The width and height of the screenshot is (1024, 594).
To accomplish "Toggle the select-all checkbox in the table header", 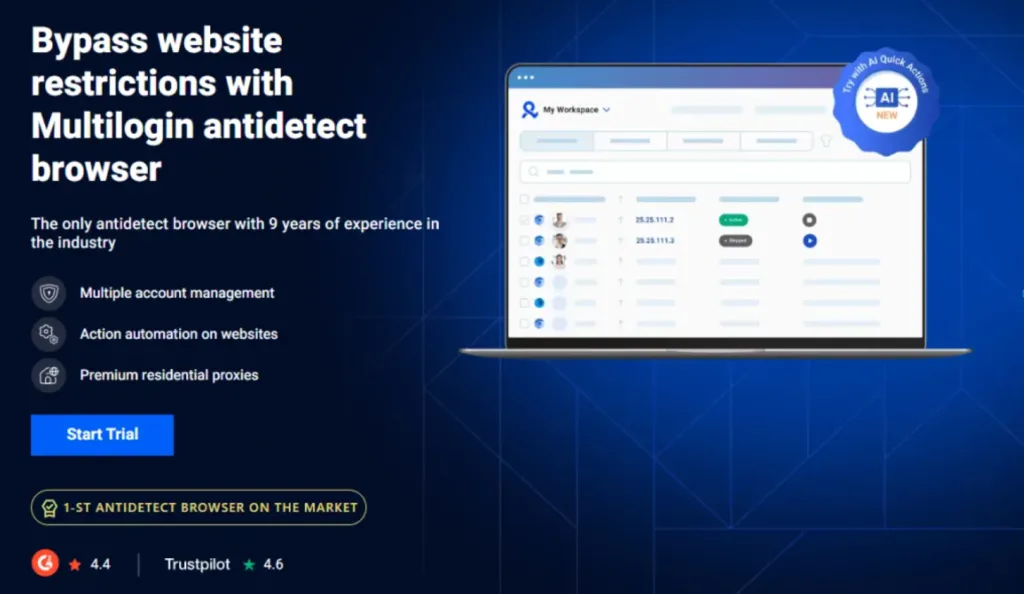I will coord(524,199).
